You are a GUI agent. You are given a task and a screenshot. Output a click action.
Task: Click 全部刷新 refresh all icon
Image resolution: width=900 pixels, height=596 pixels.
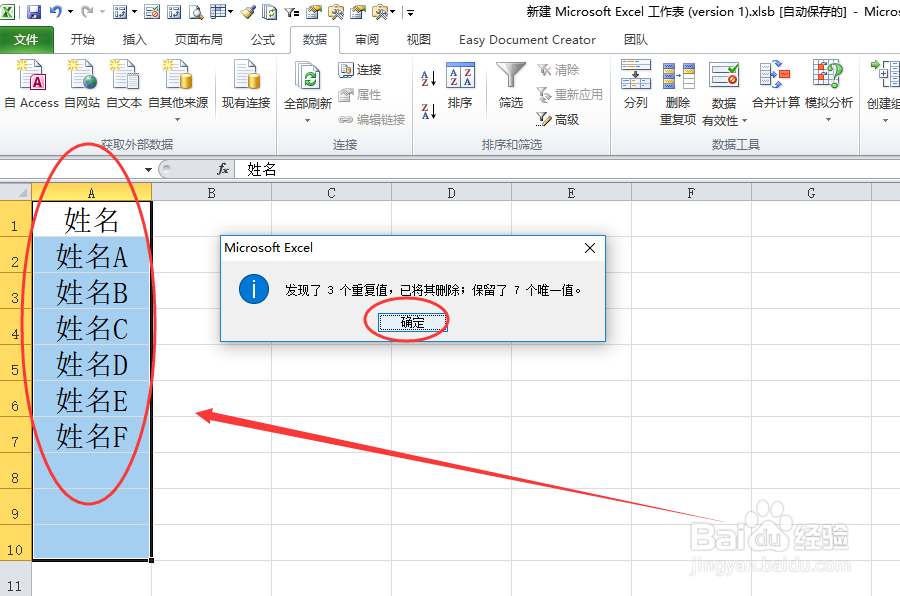pyautogui.click(x=308, y=78)
